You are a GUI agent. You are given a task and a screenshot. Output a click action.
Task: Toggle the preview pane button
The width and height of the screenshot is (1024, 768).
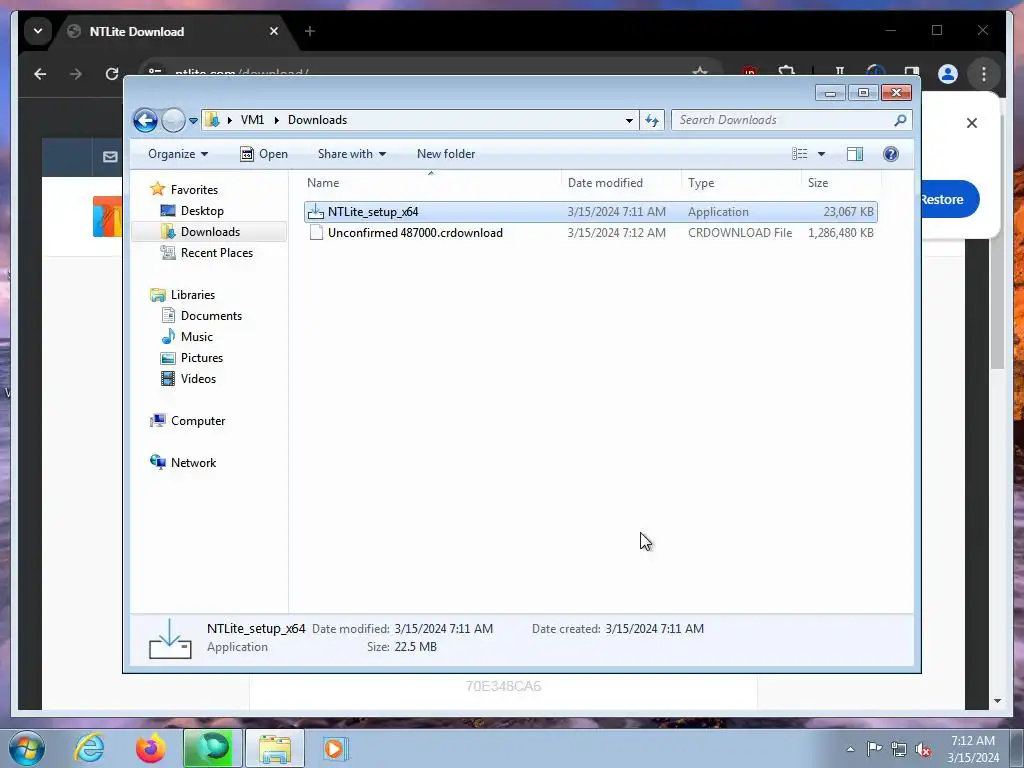[855, 154]
